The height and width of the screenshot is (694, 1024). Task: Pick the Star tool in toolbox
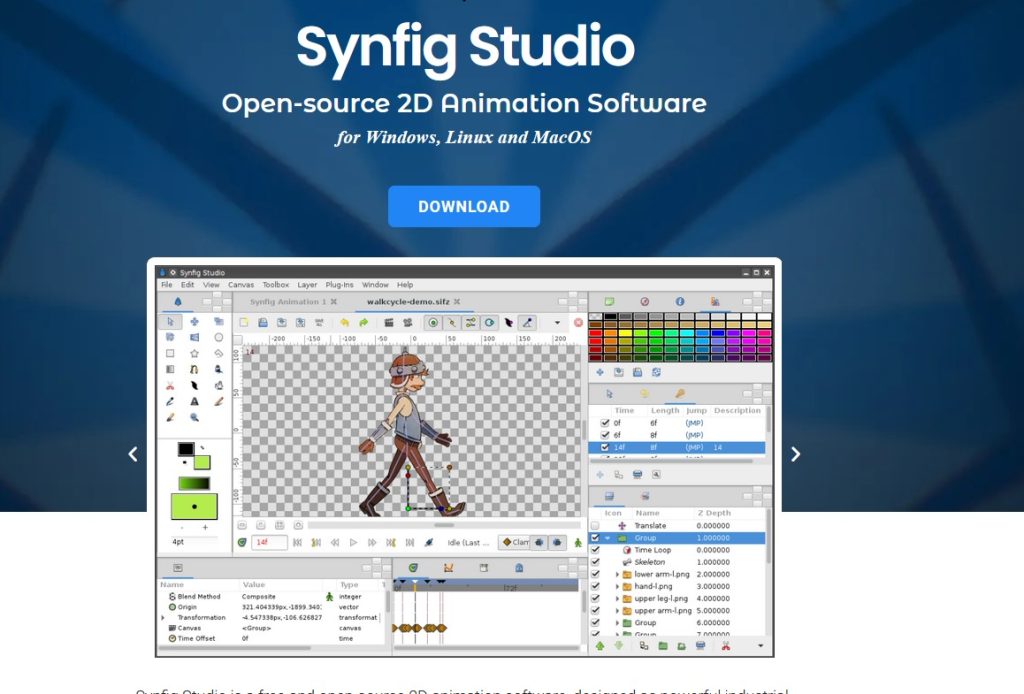click(194, 353)
